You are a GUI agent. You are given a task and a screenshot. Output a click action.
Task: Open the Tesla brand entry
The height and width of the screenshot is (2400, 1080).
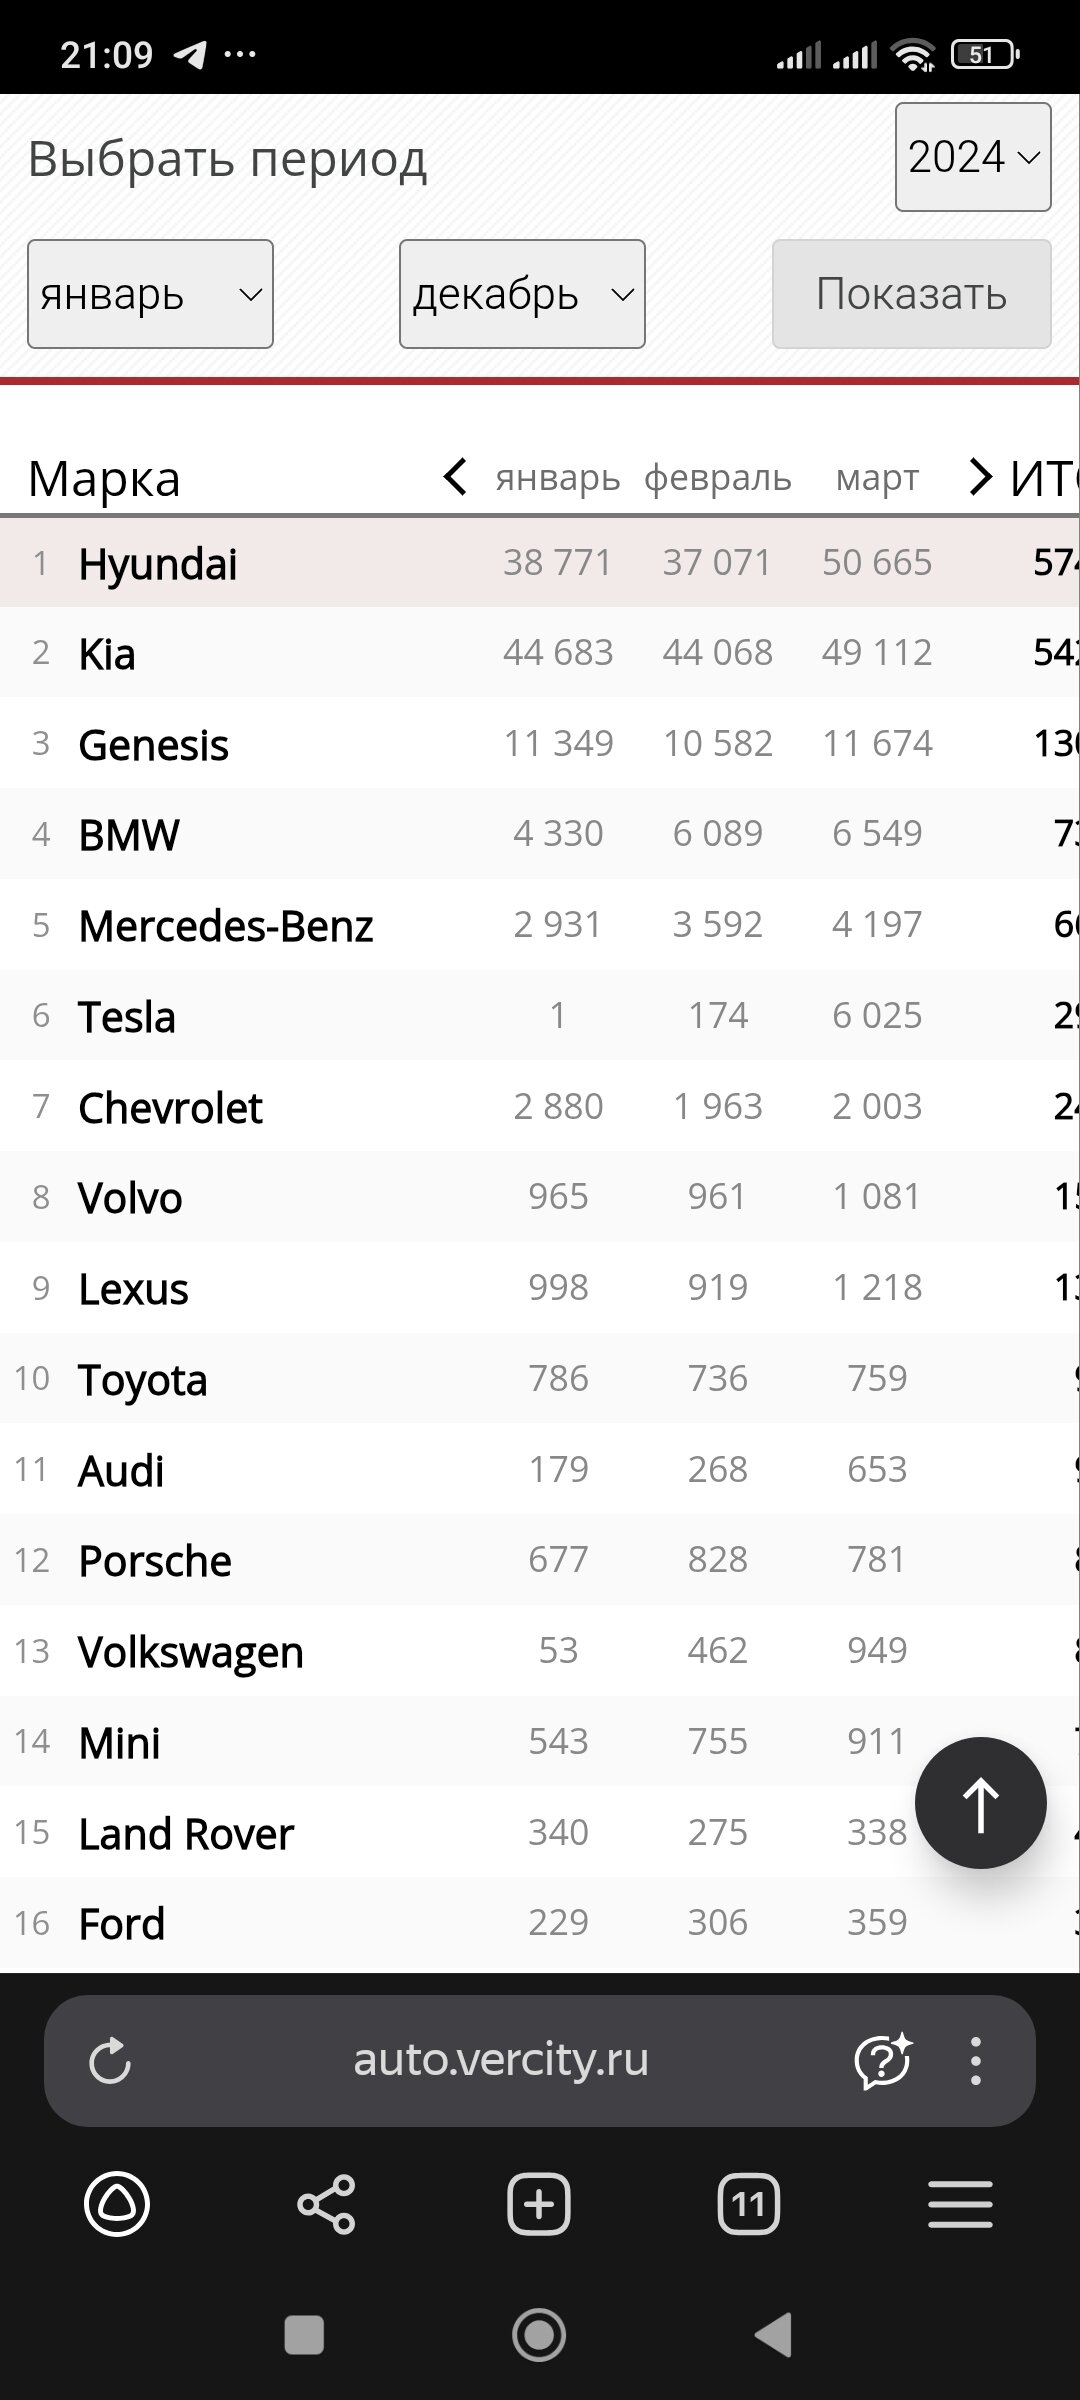click(x=127, y=1017)
